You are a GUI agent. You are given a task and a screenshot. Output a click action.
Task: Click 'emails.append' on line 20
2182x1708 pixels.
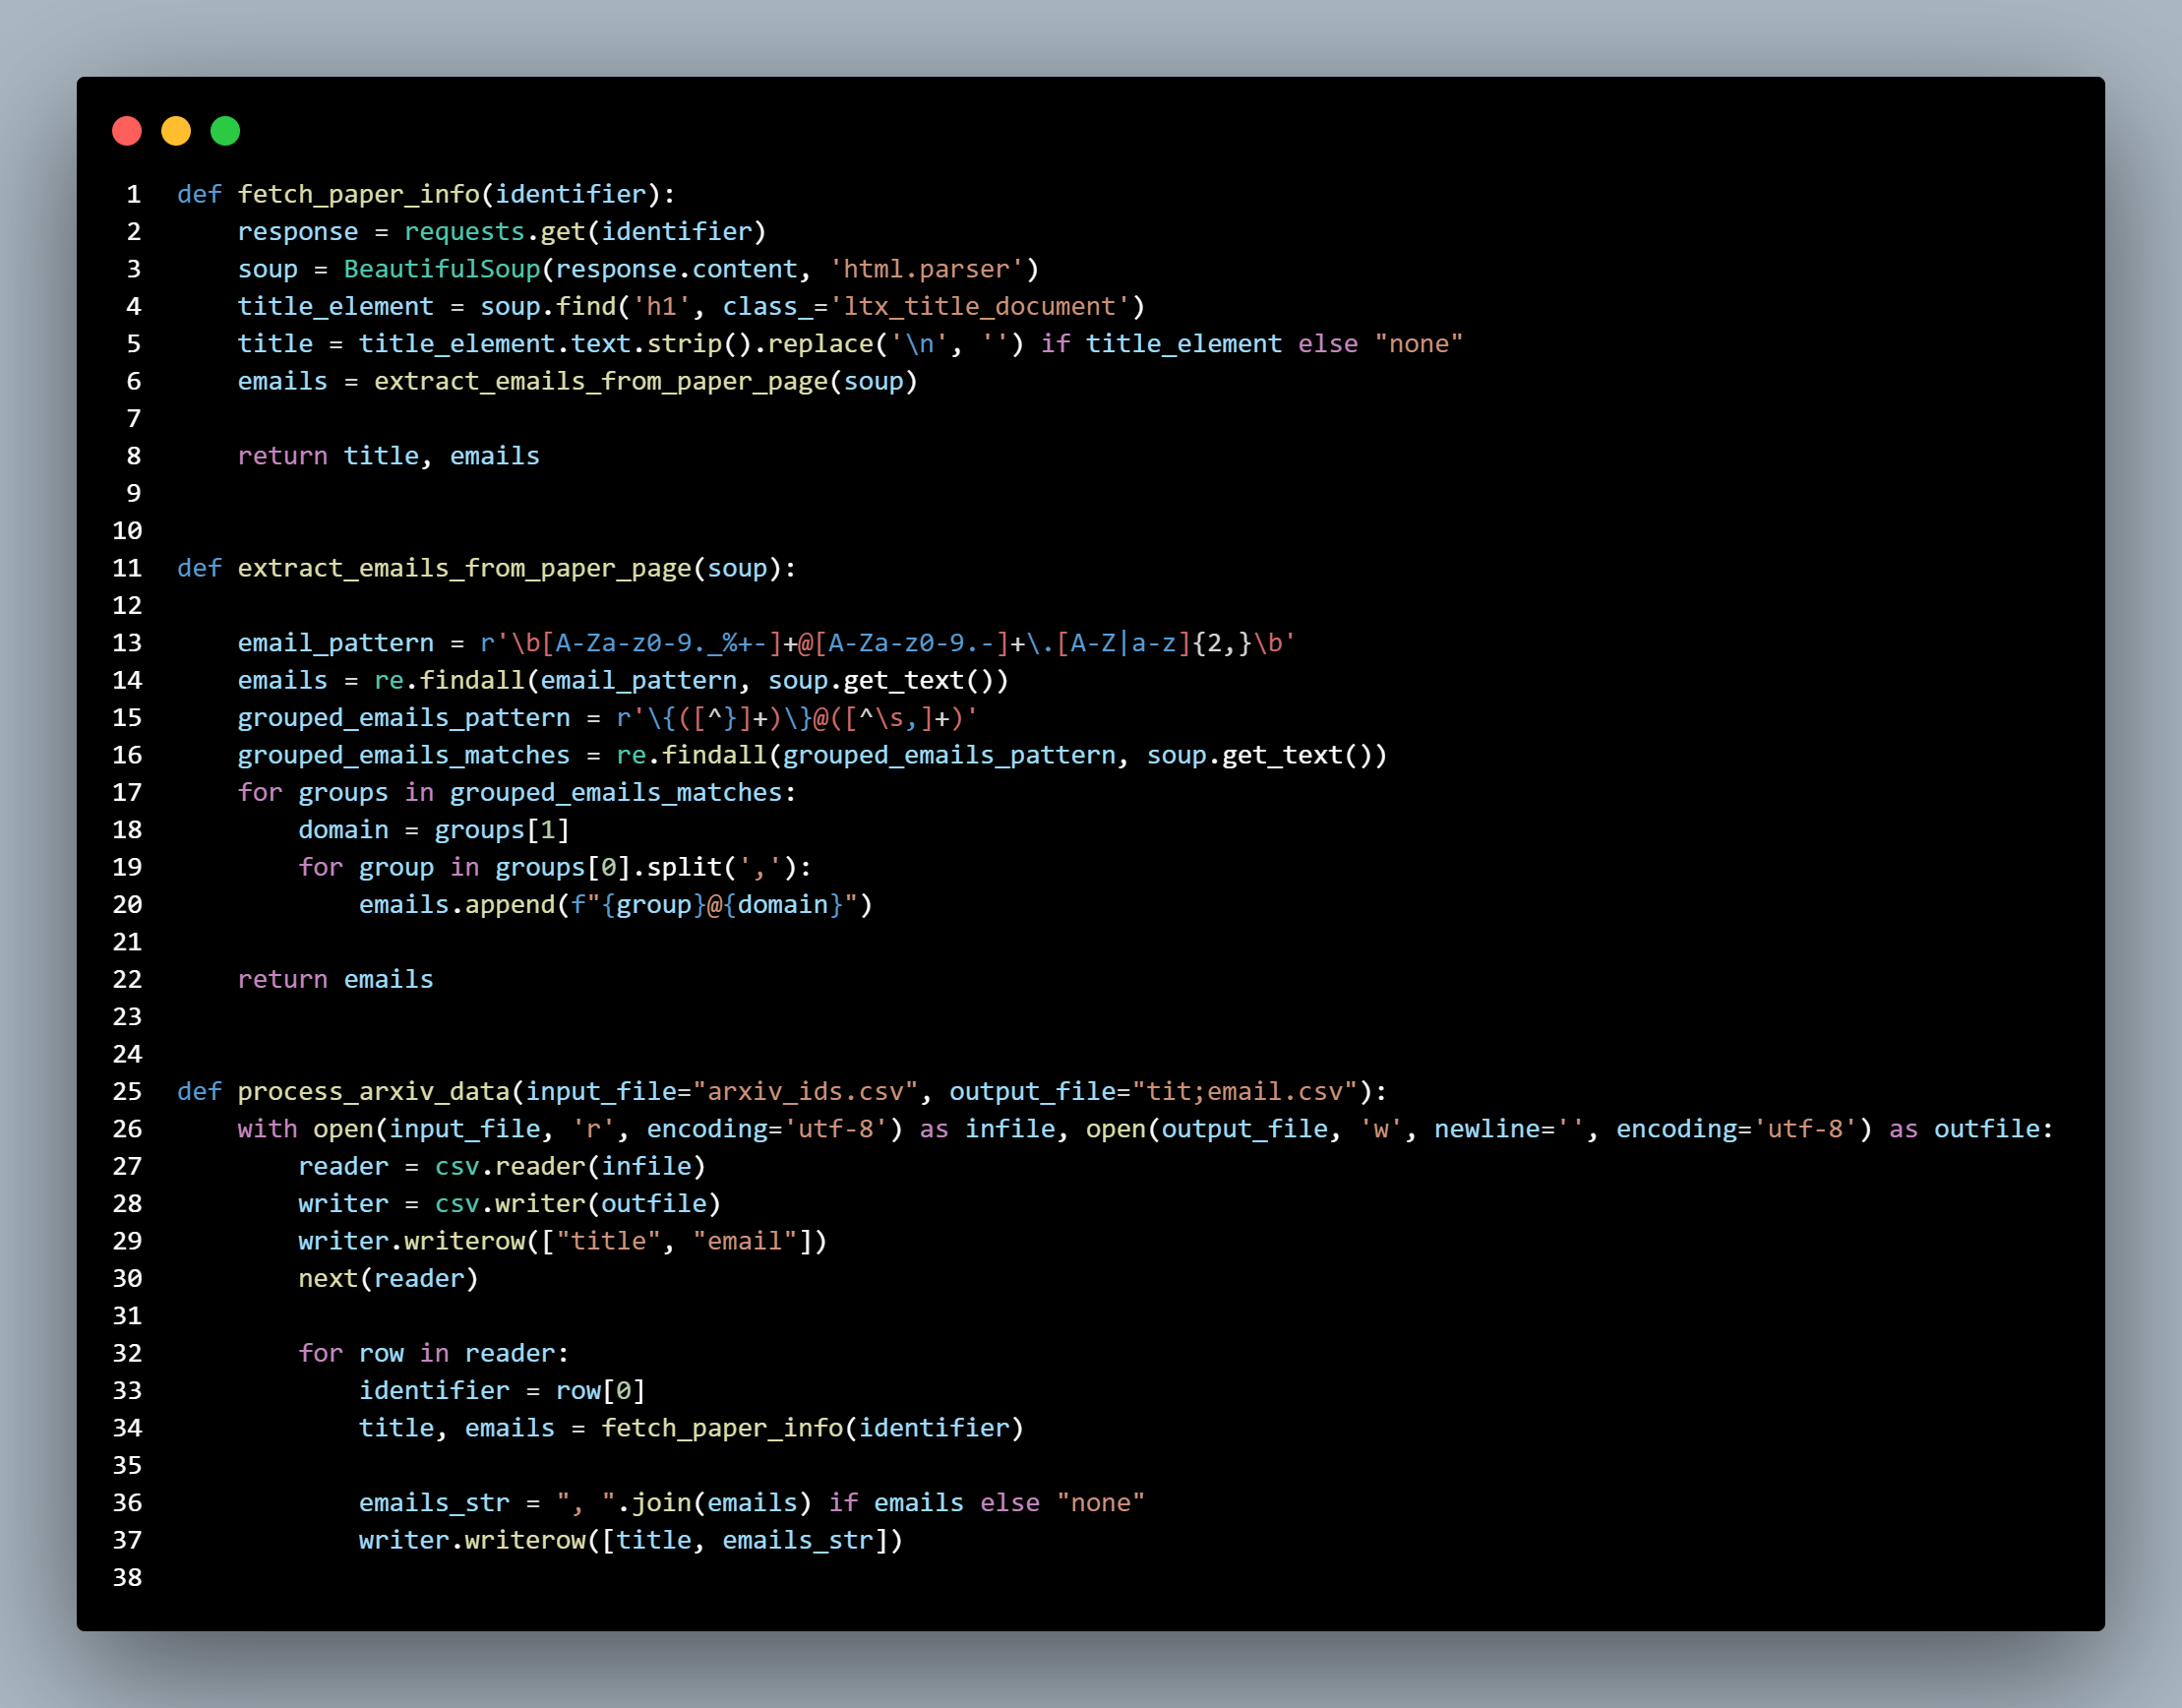click(457, 905)
